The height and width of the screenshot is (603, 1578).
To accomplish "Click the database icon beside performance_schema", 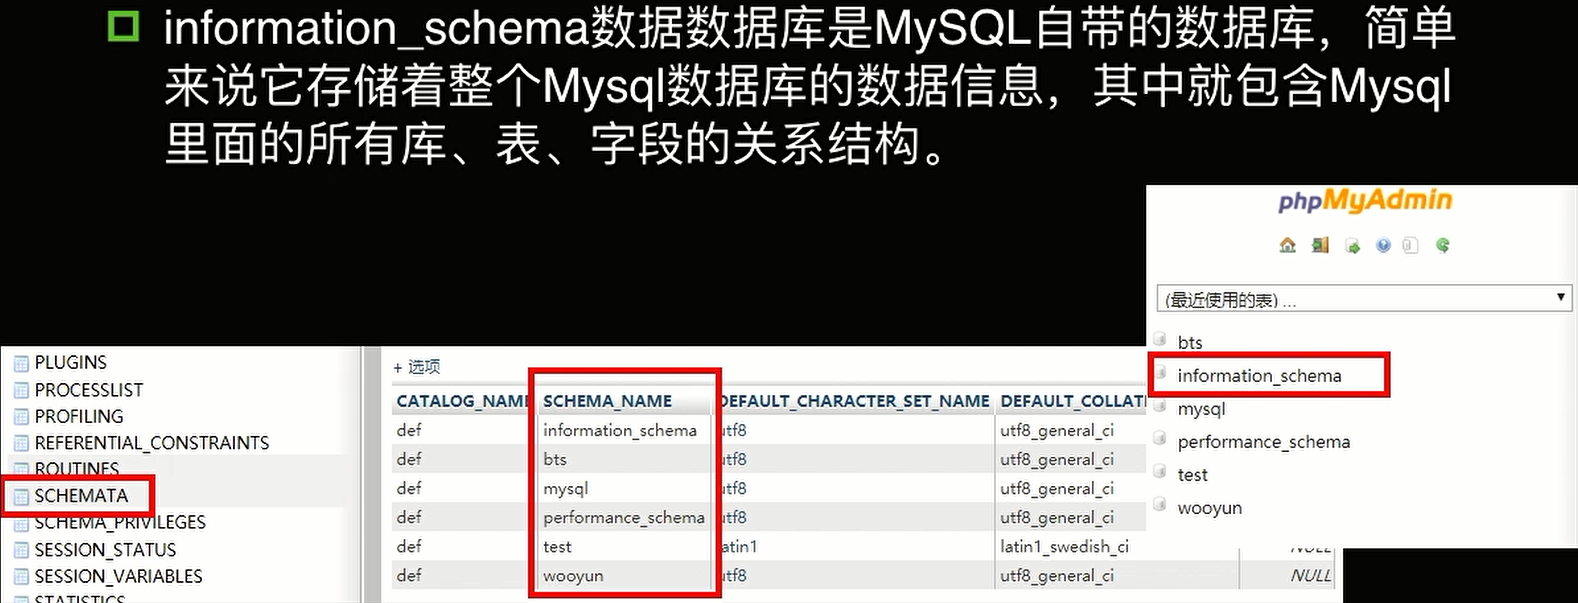I will tap(1160, 438).
